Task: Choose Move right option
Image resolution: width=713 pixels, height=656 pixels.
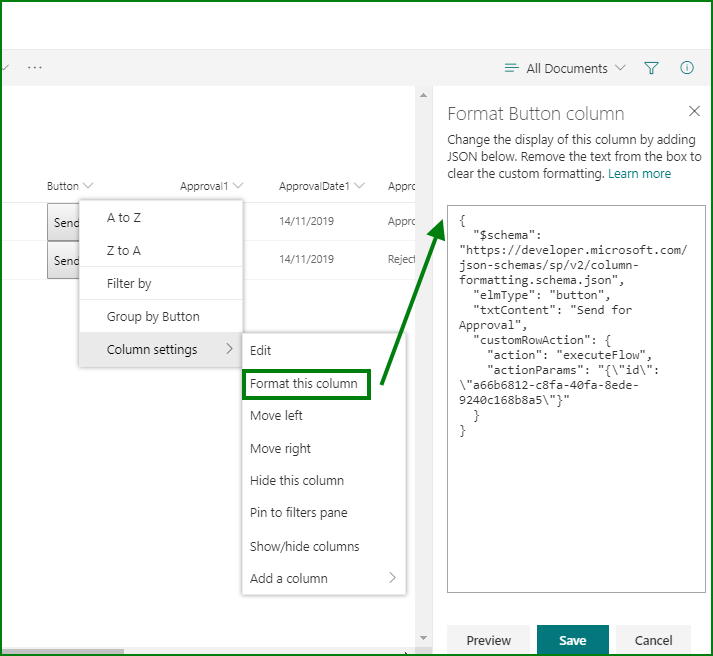Action: [x=324, y=449]
